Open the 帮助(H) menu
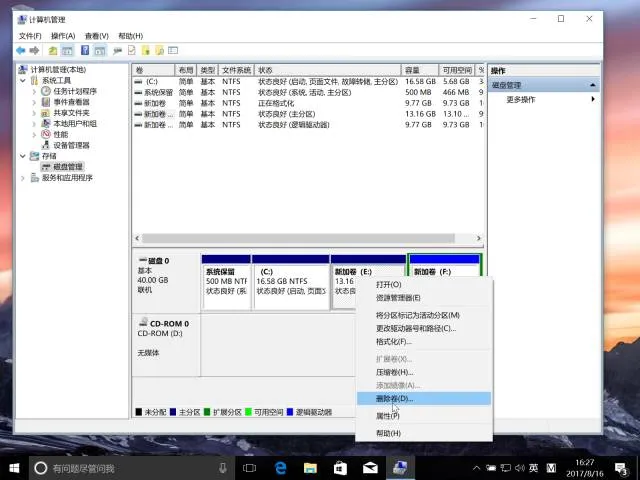The height and width of the screenshot is (480, 640). point(130,36)
